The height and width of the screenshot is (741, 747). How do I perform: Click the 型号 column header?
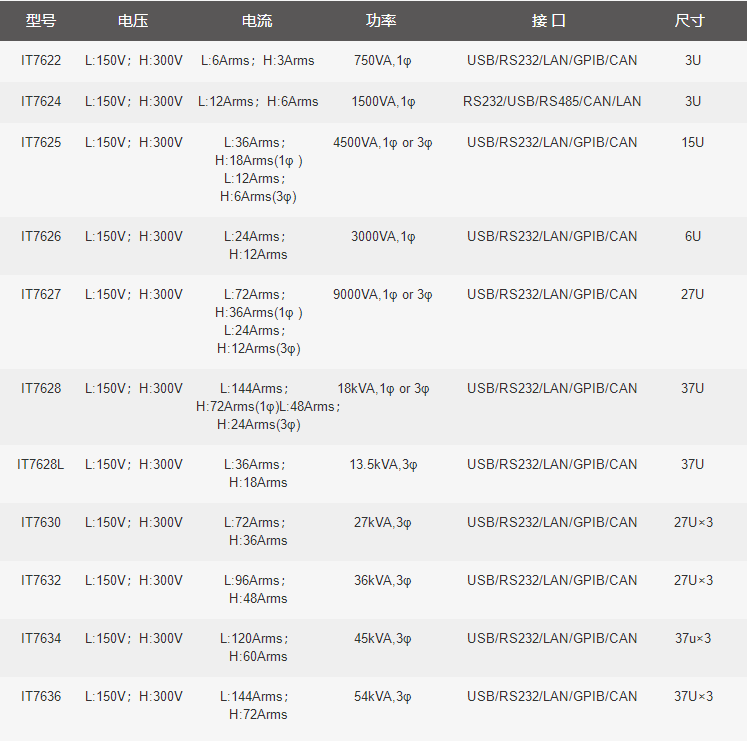(41, 20)
